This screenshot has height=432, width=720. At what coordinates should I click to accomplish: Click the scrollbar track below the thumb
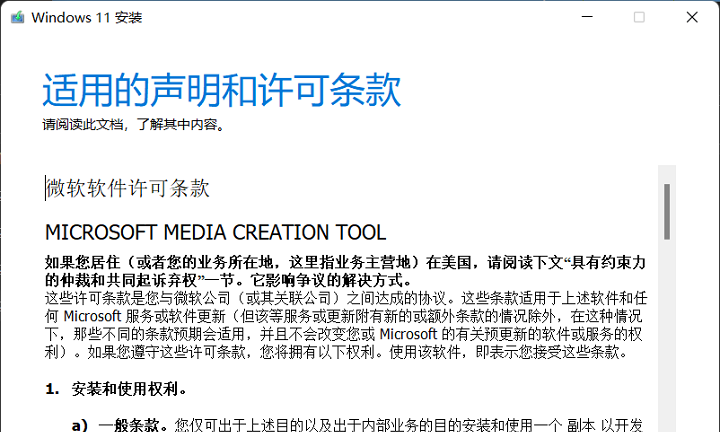pyautogui.click(x=667, y=335)
